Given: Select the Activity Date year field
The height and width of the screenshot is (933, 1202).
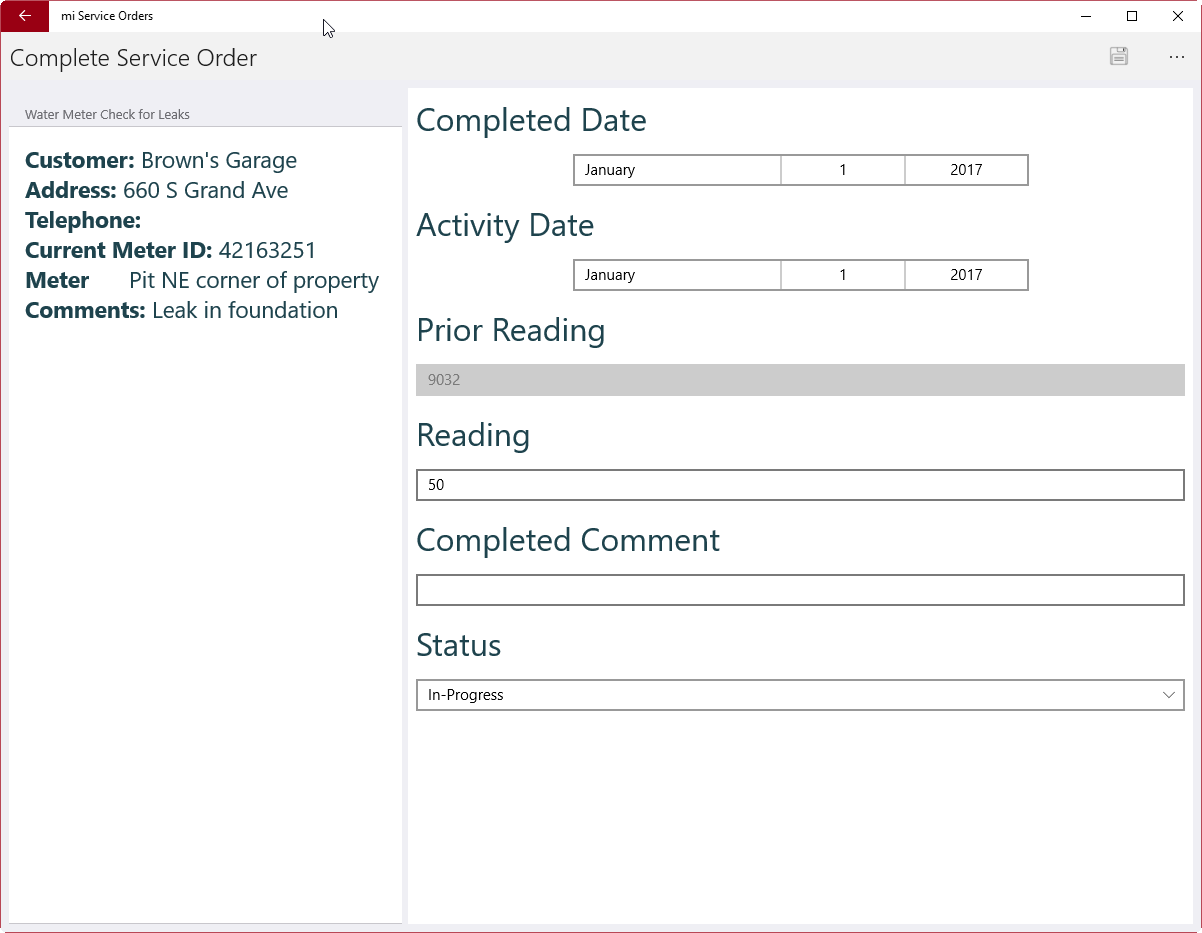Looking at the screenshot, I should [x=966, y=275].
